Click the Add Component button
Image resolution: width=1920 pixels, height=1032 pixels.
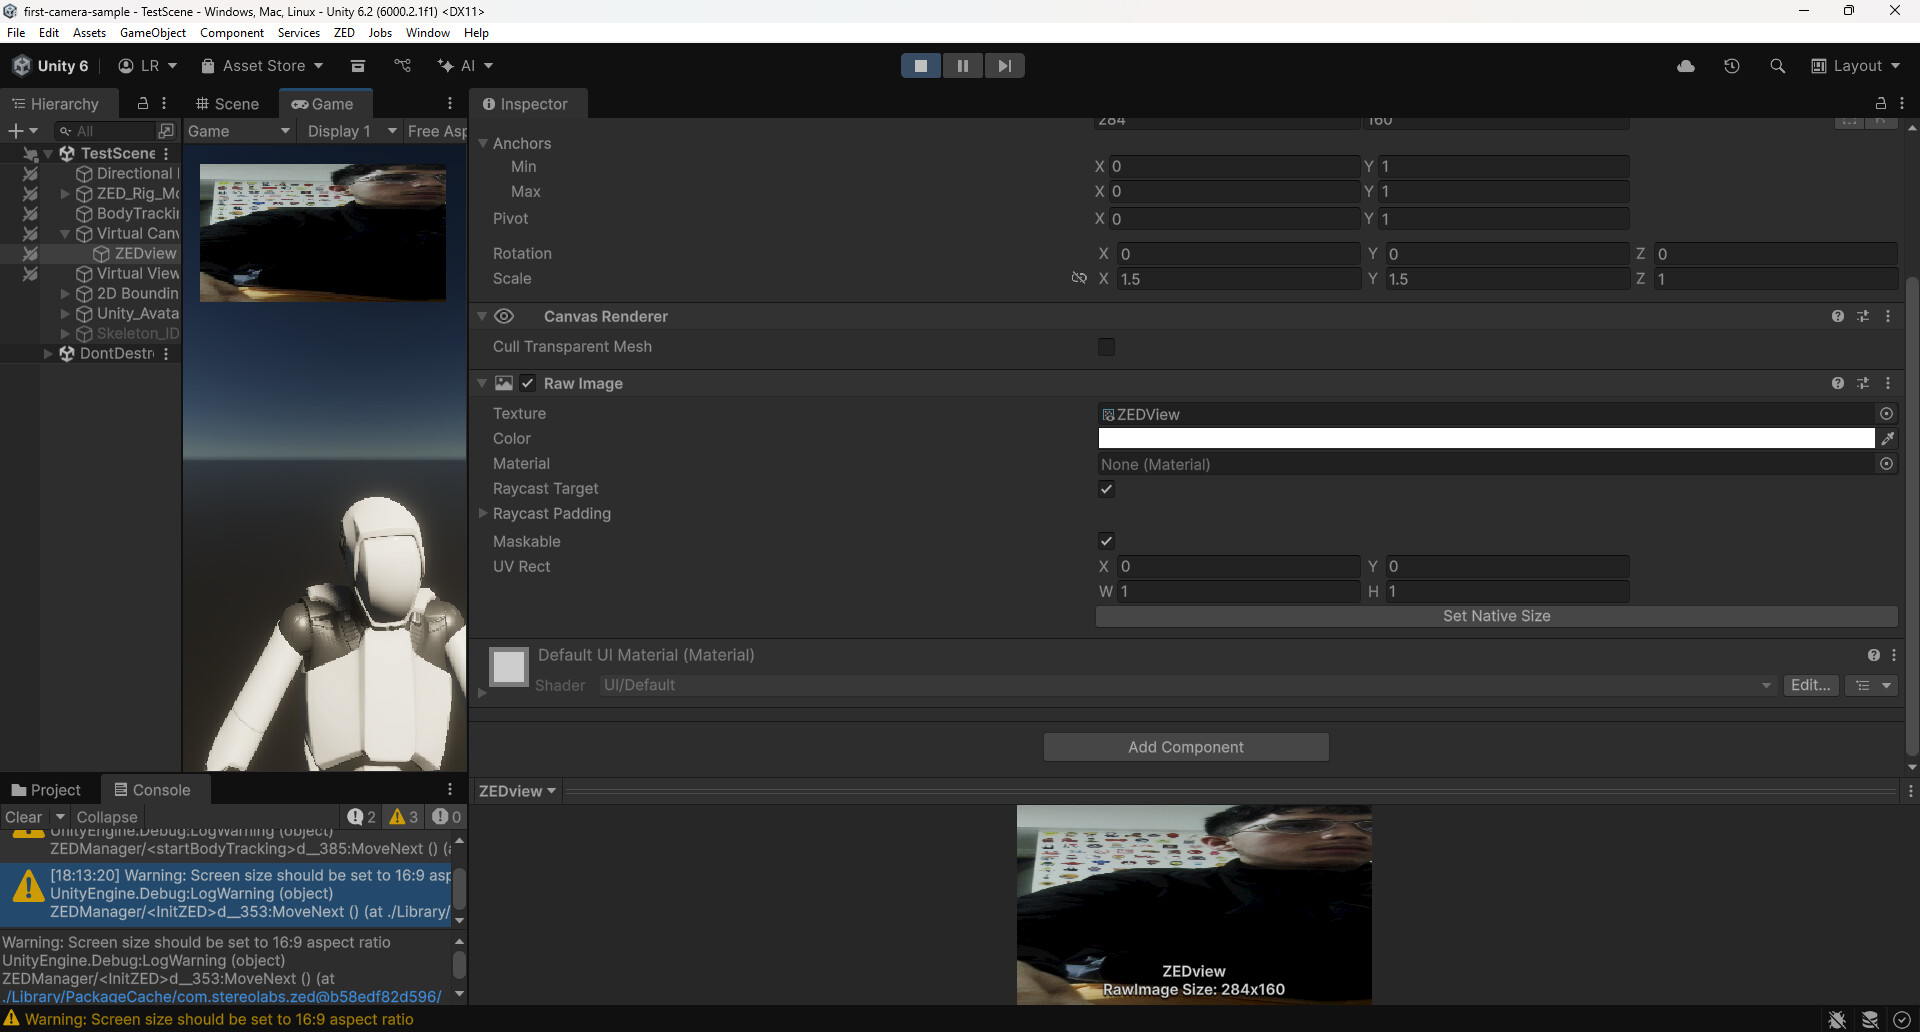point(1186,747)
